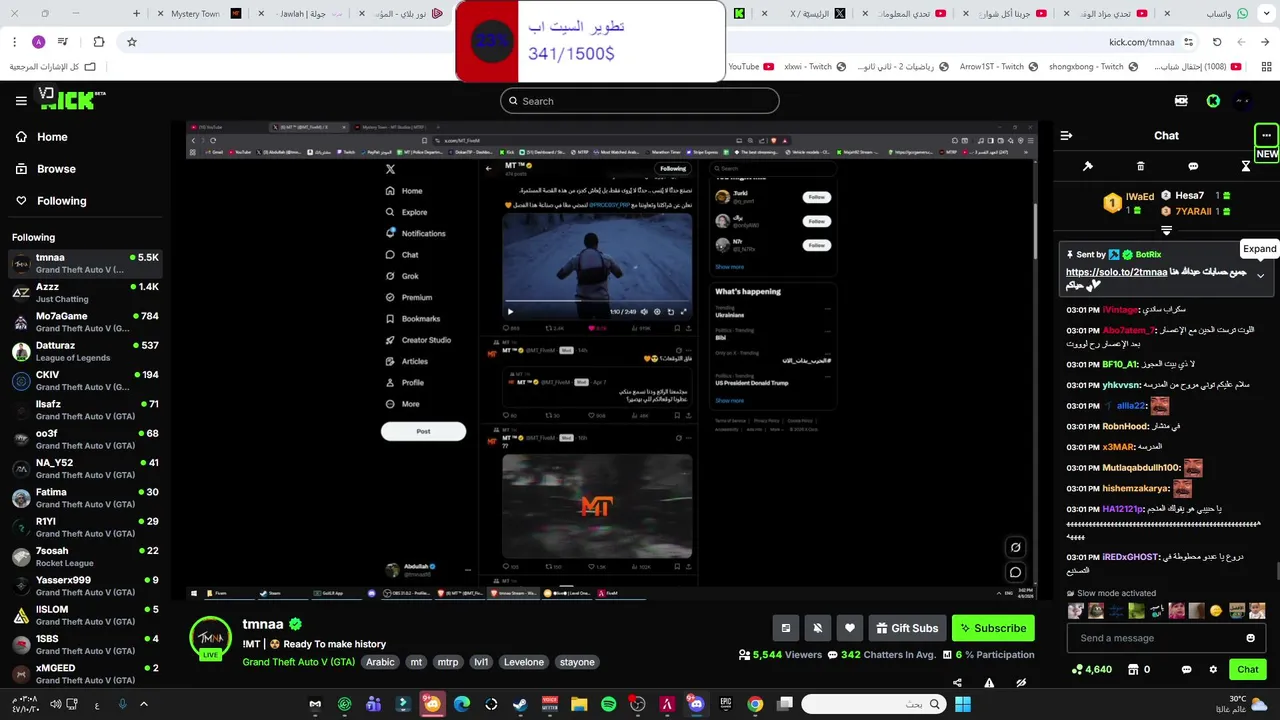Screen dimensions: 1280x720
Task: Click tmnaa streamer avatar with LIVE badge
Action: [211, 638]
